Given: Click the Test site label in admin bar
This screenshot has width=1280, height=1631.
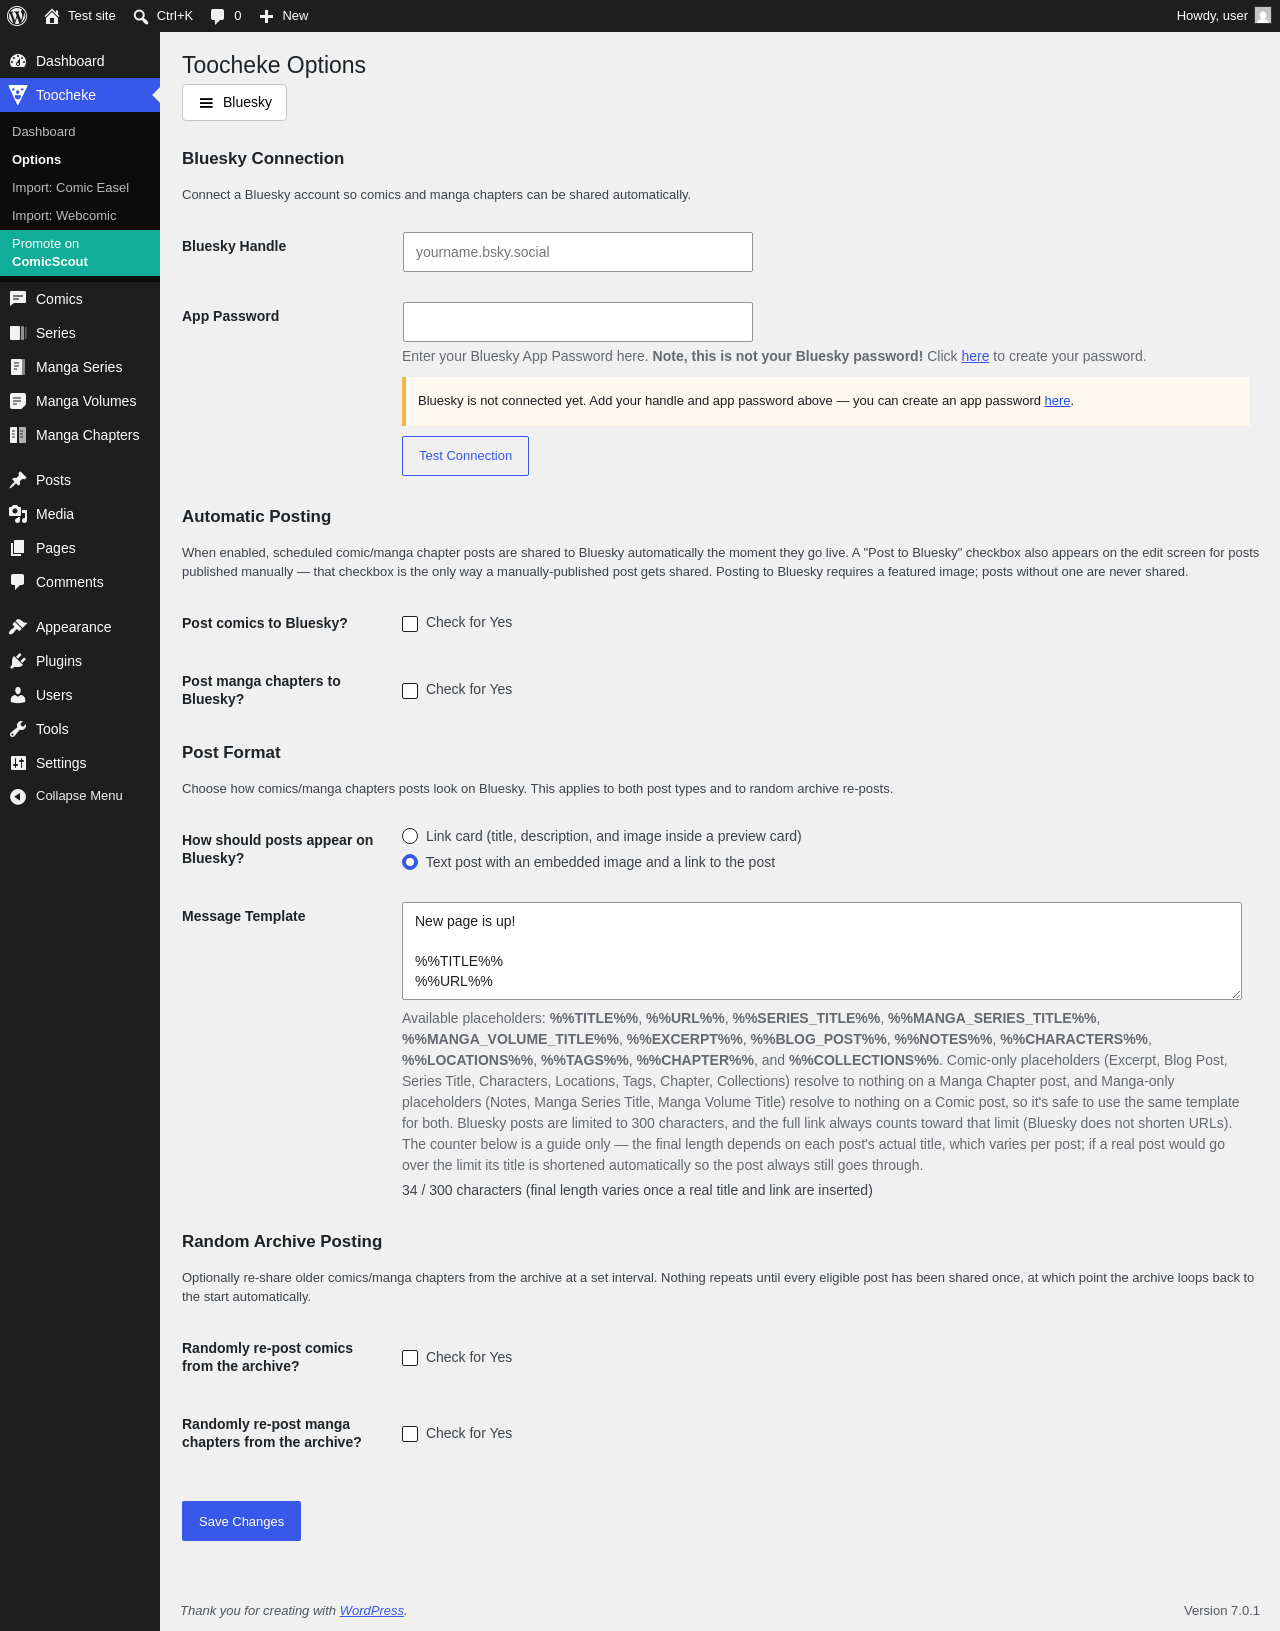Looking at the screenshot, I should [92, 16].
